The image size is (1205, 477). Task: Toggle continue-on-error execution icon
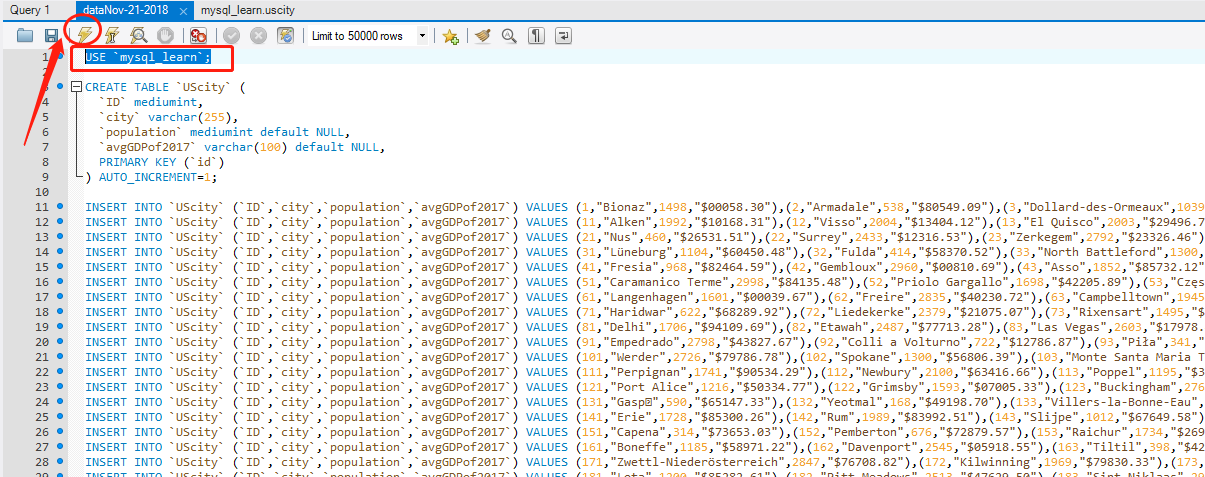[x=198, y=36]
